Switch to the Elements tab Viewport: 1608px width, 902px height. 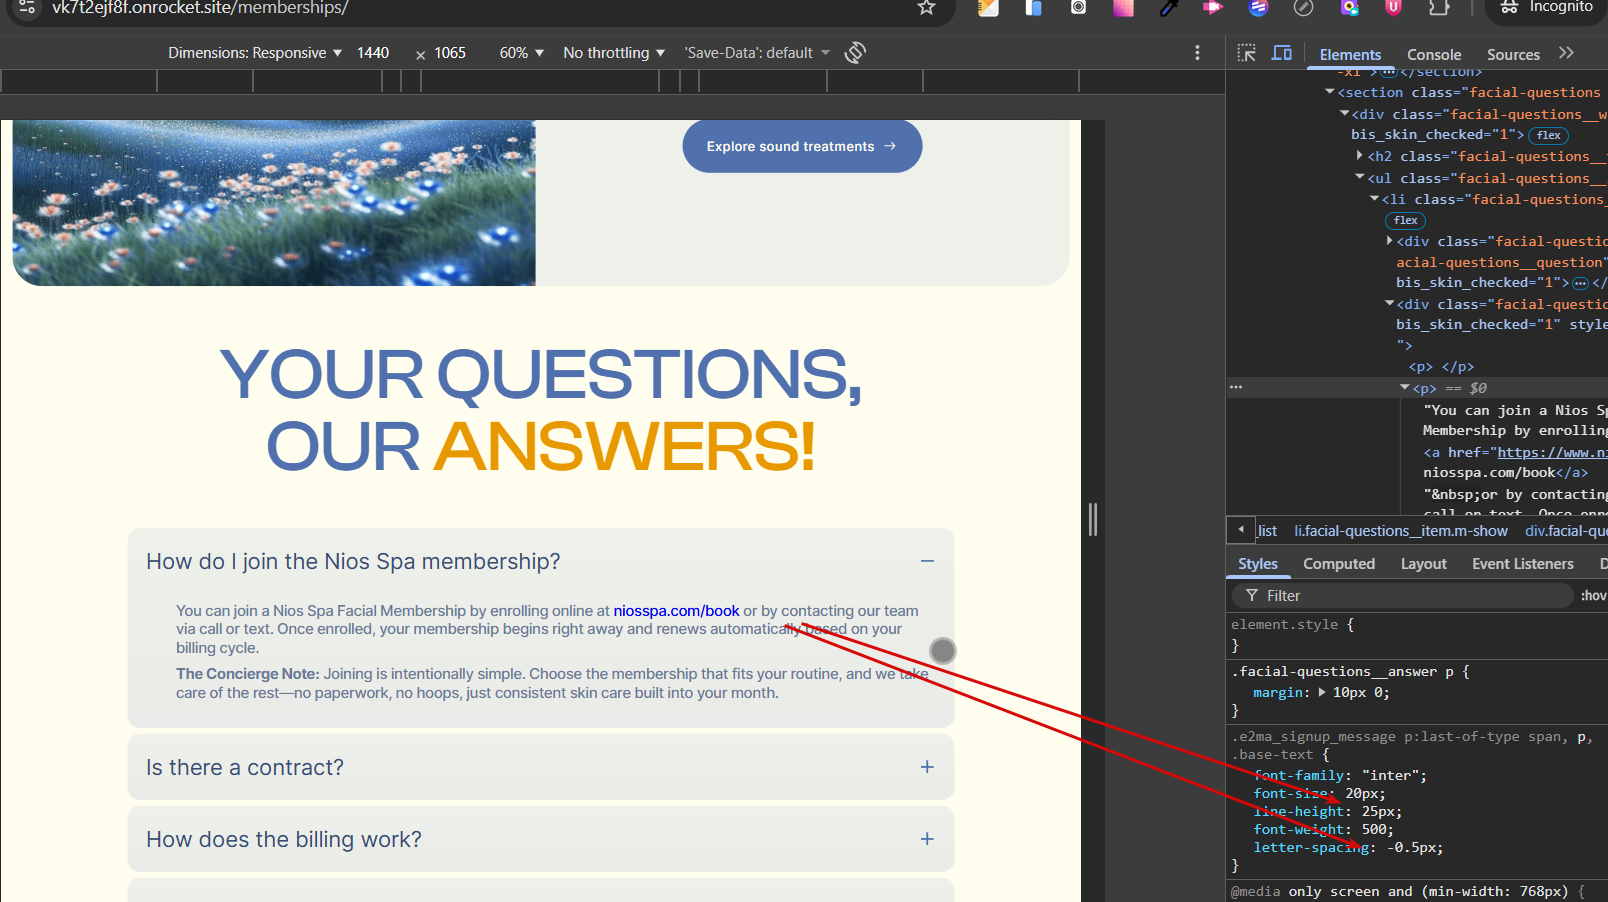point(1350,55)
